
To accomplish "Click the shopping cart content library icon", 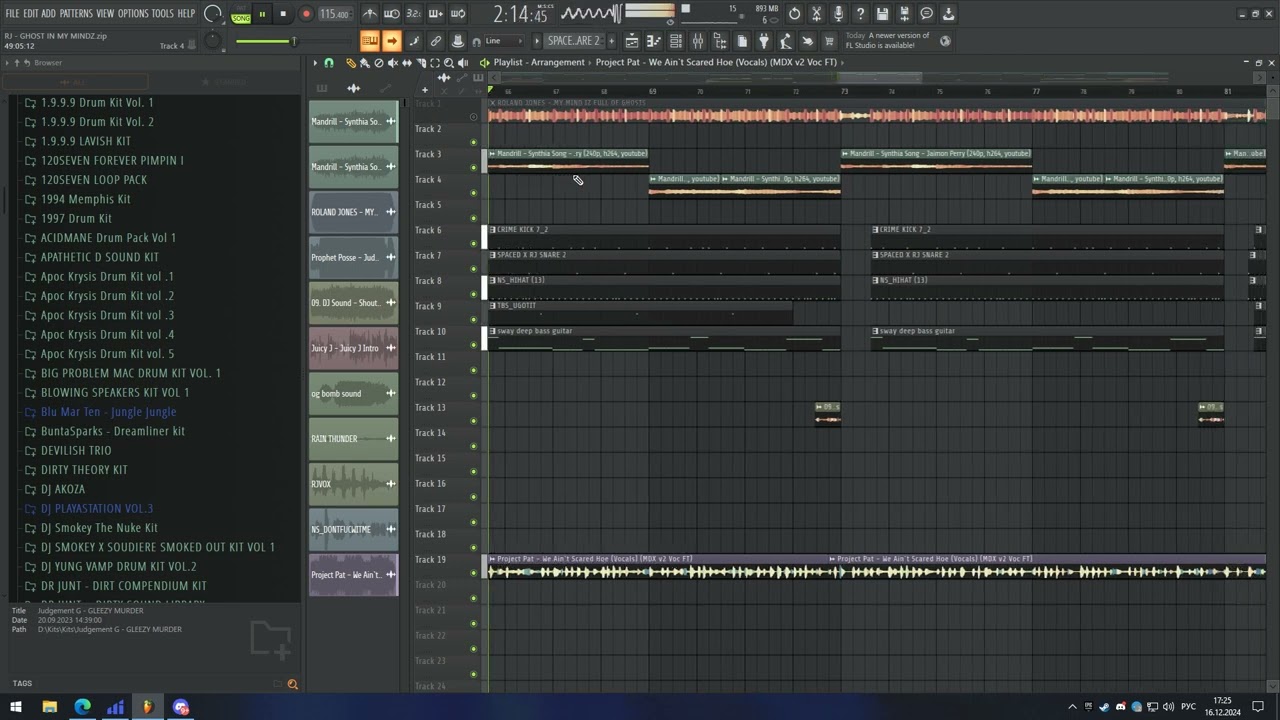I will click(829, 41).
